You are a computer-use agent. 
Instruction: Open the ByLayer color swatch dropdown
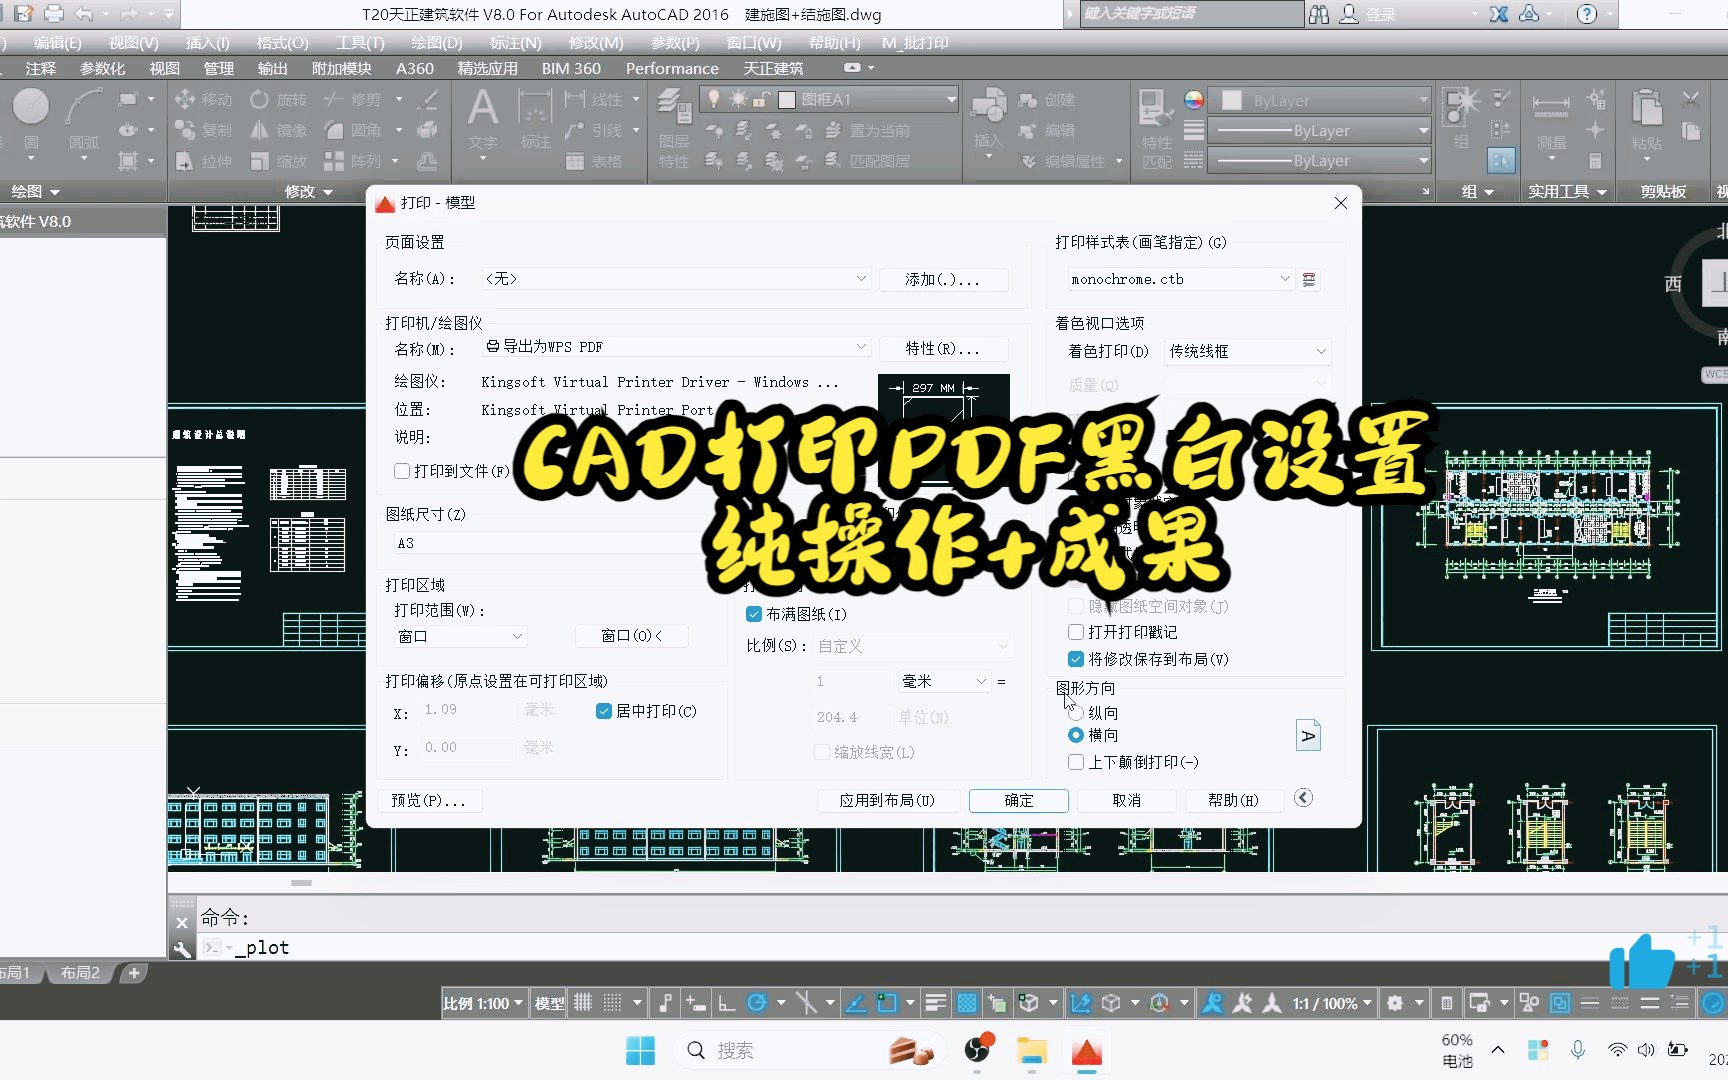[1320, 100]
